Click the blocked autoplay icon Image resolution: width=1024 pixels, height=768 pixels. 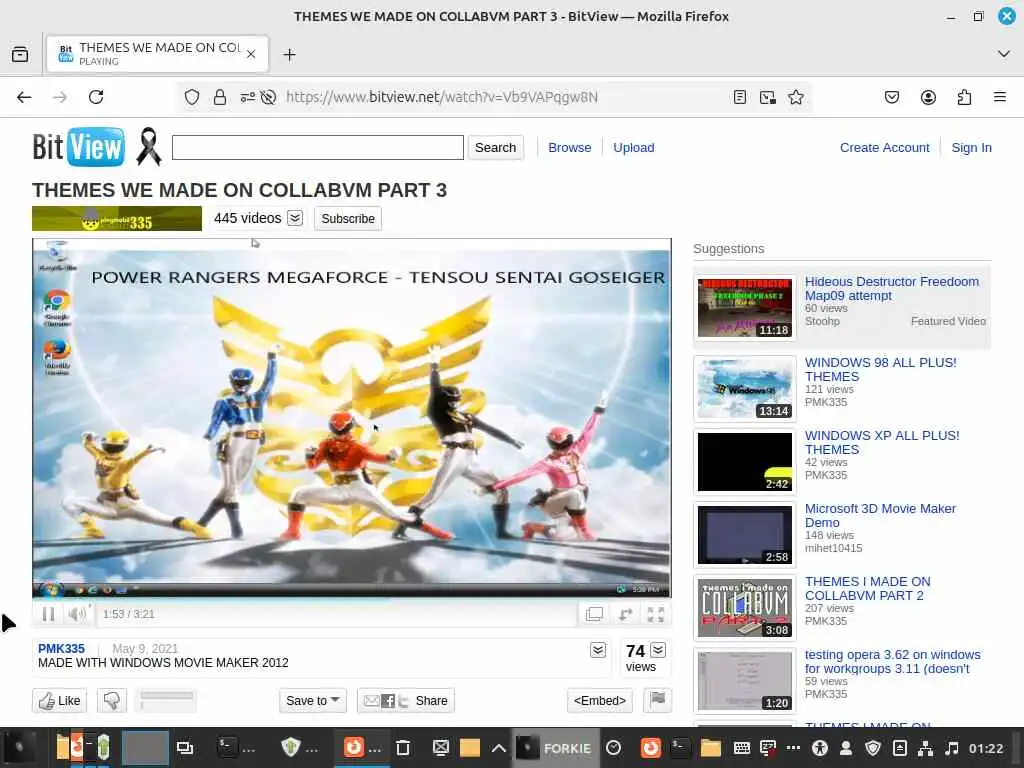pos(268,97)
